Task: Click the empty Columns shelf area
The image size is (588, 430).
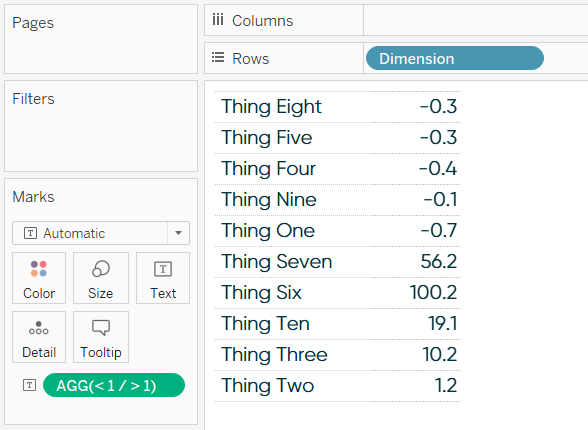Action: tap(476, 20)
